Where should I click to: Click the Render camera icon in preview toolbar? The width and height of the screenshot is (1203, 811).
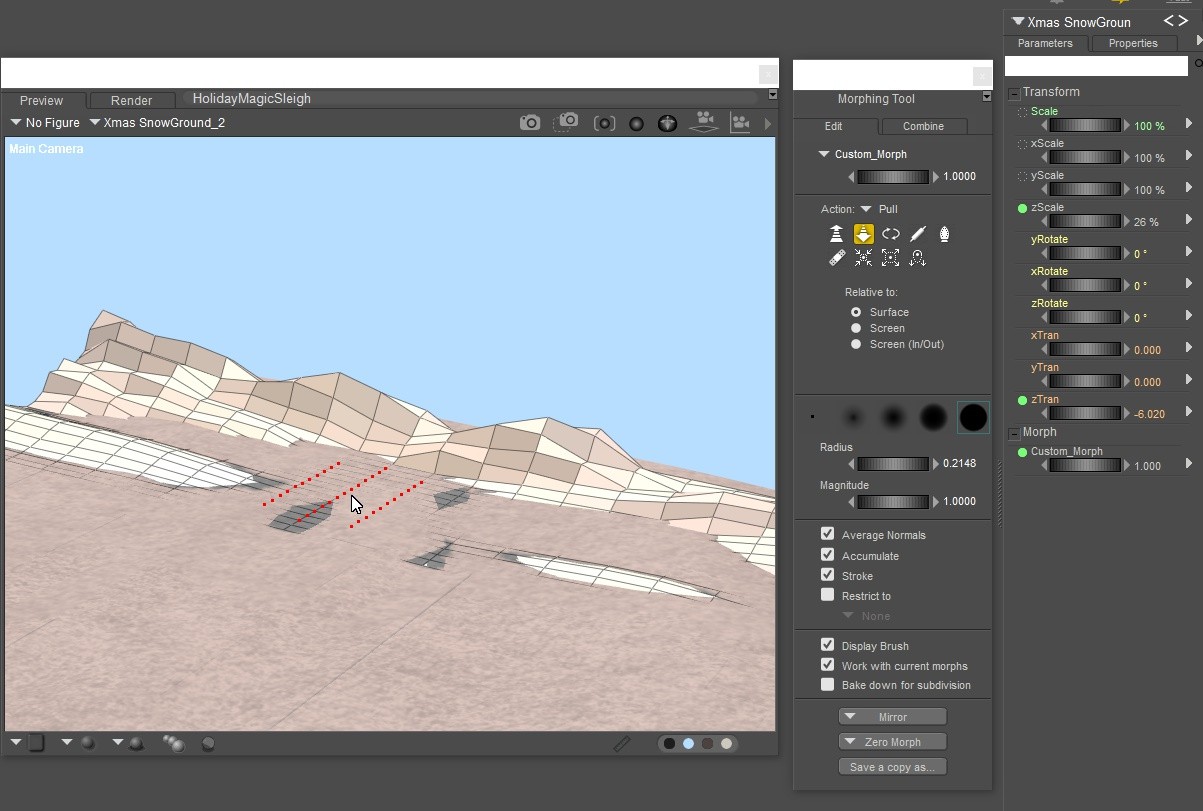tap(530, 123)
